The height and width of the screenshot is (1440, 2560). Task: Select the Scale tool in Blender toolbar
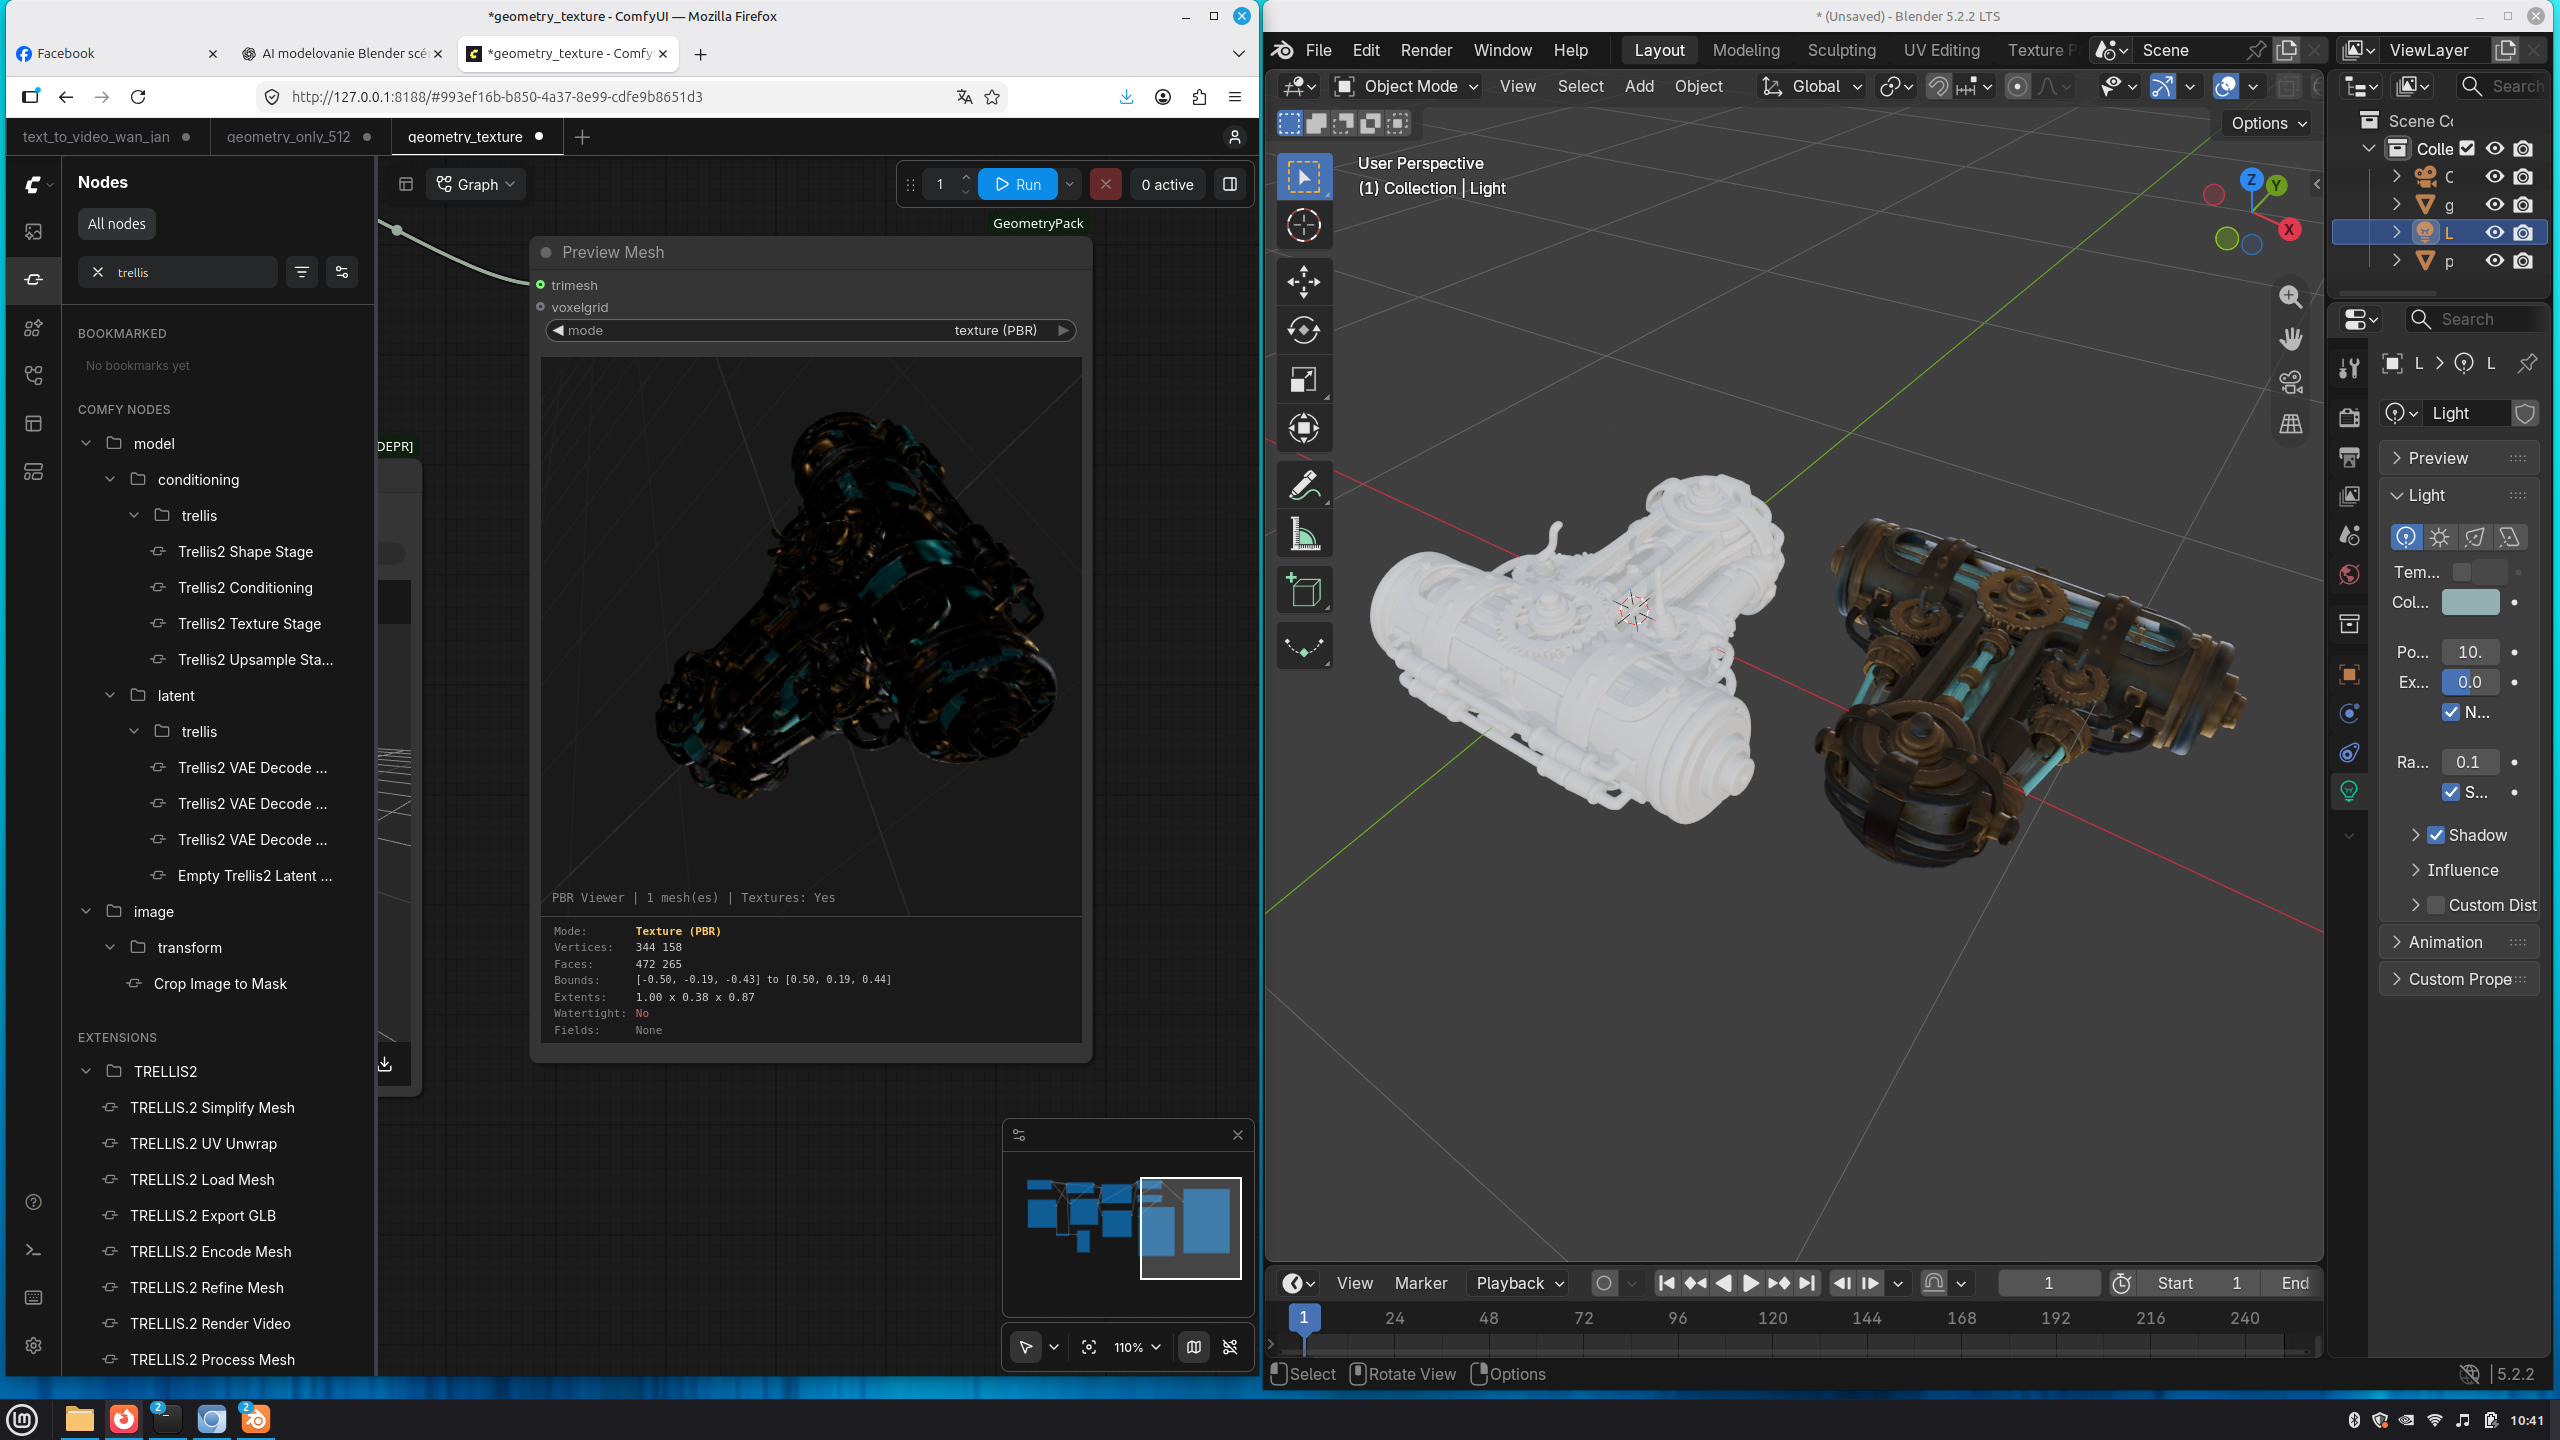[x=1303, y=379]
